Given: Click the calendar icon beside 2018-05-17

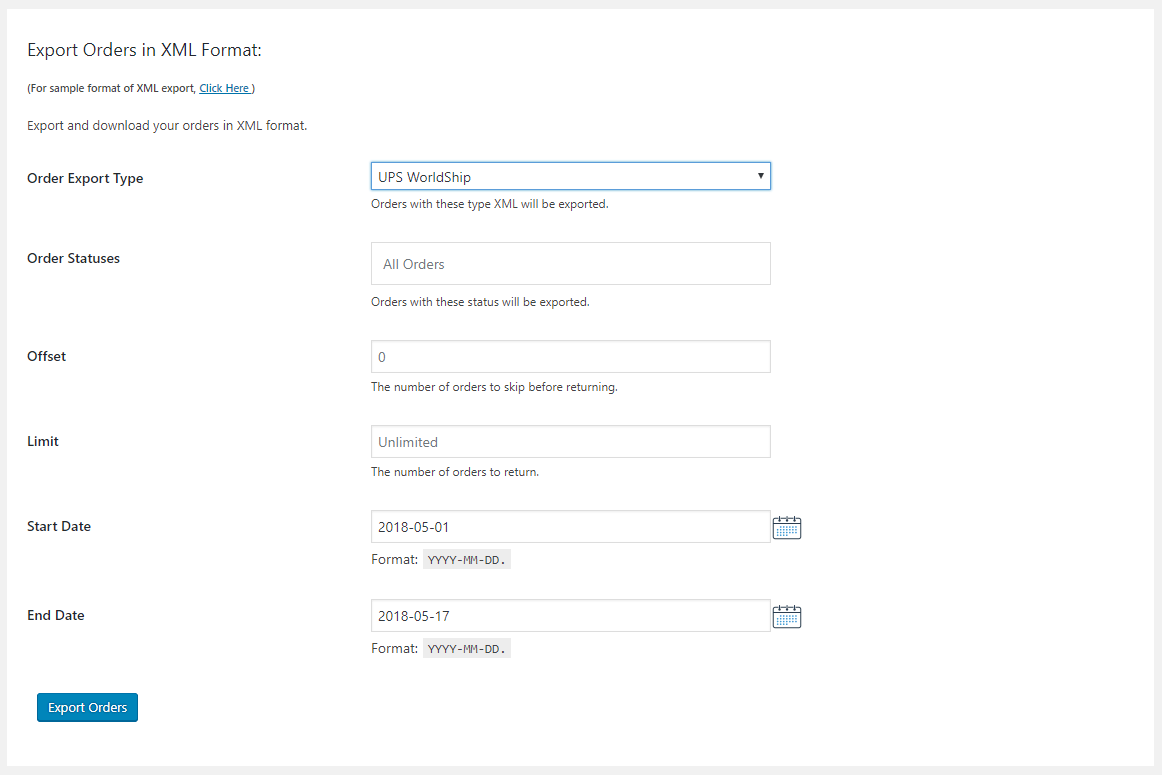Looking at the screenshot, I should point(787,616).
